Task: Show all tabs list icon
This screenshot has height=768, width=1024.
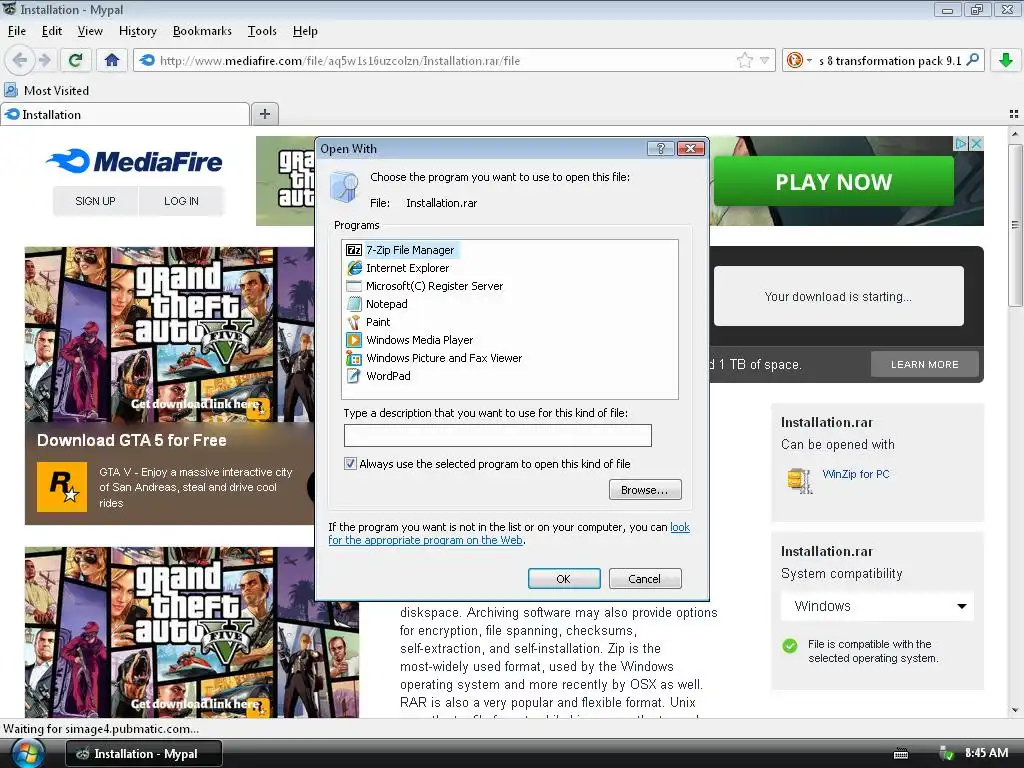Action: [x=1014, y=114]
